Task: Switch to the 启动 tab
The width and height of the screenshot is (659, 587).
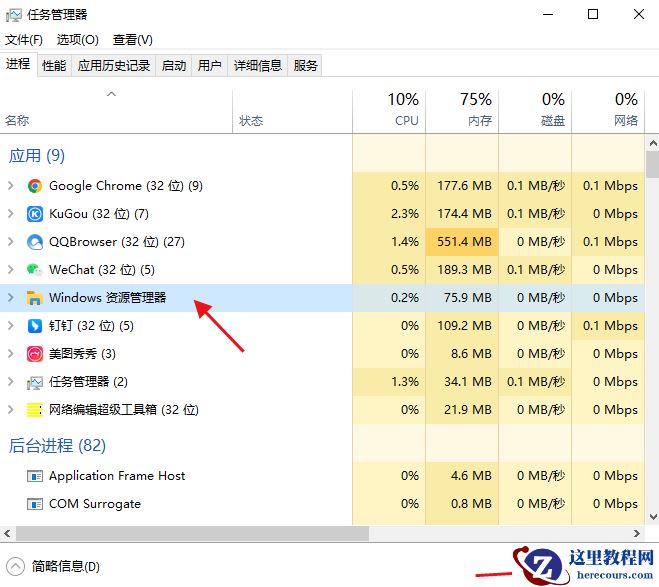Action: [x=174, y=66]
